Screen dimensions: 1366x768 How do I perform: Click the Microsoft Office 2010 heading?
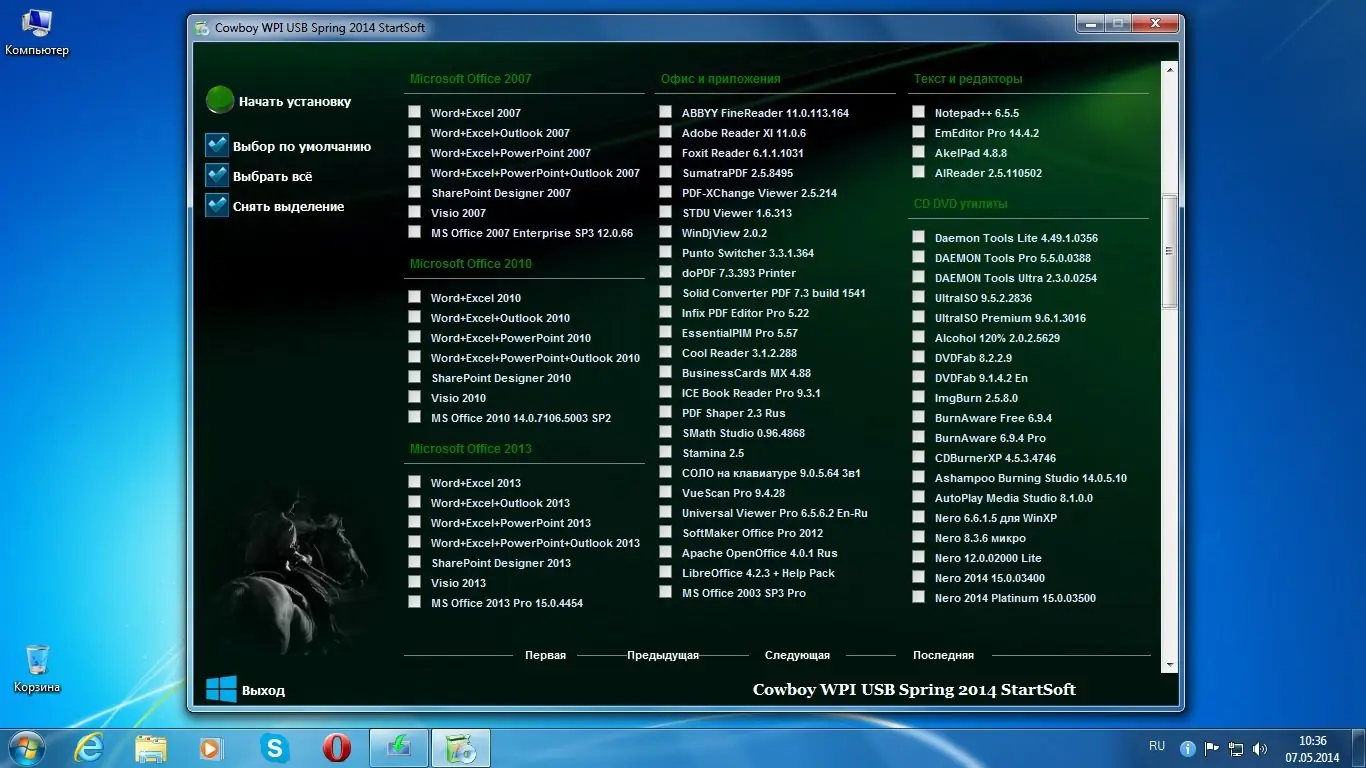(x=470, y=264)
